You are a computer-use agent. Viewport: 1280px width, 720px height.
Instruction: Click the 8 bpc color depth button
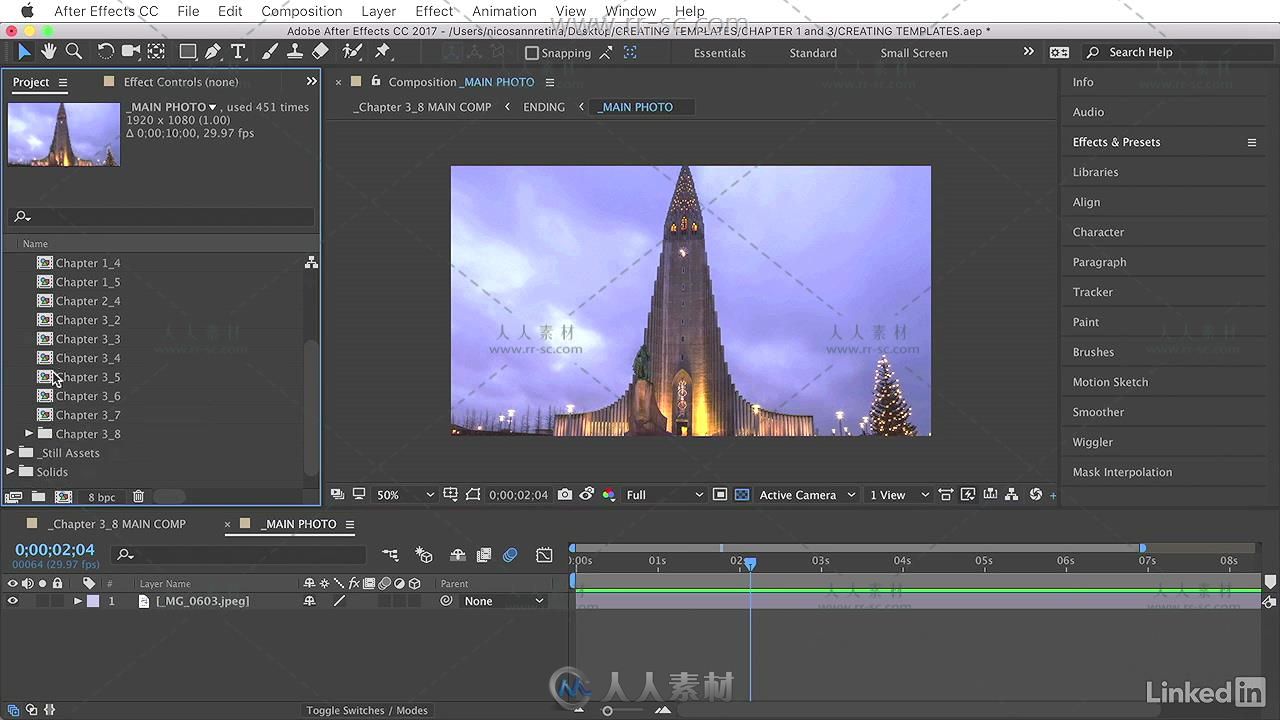(x=102, y=497)
